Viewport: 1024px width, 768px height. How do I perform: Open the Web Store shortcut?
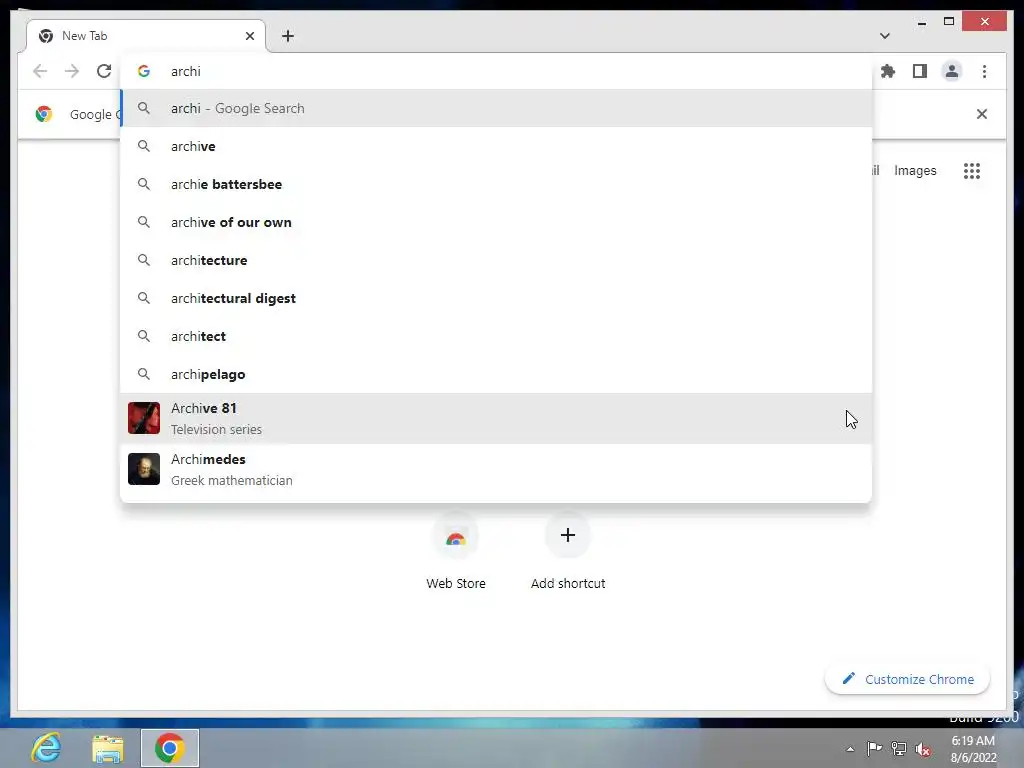tap(456, 552)
